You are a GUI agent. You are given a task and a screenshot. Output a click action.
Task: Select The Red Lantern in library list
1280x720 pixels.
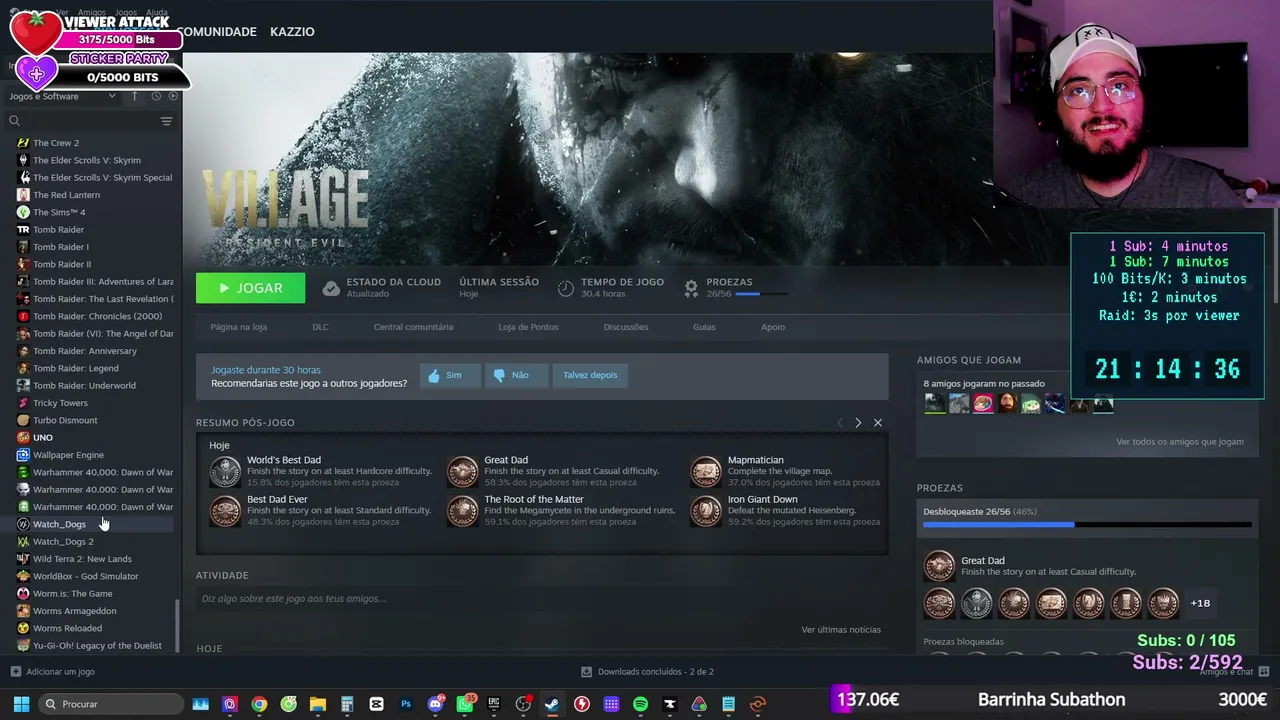click(x=66, y=195)
